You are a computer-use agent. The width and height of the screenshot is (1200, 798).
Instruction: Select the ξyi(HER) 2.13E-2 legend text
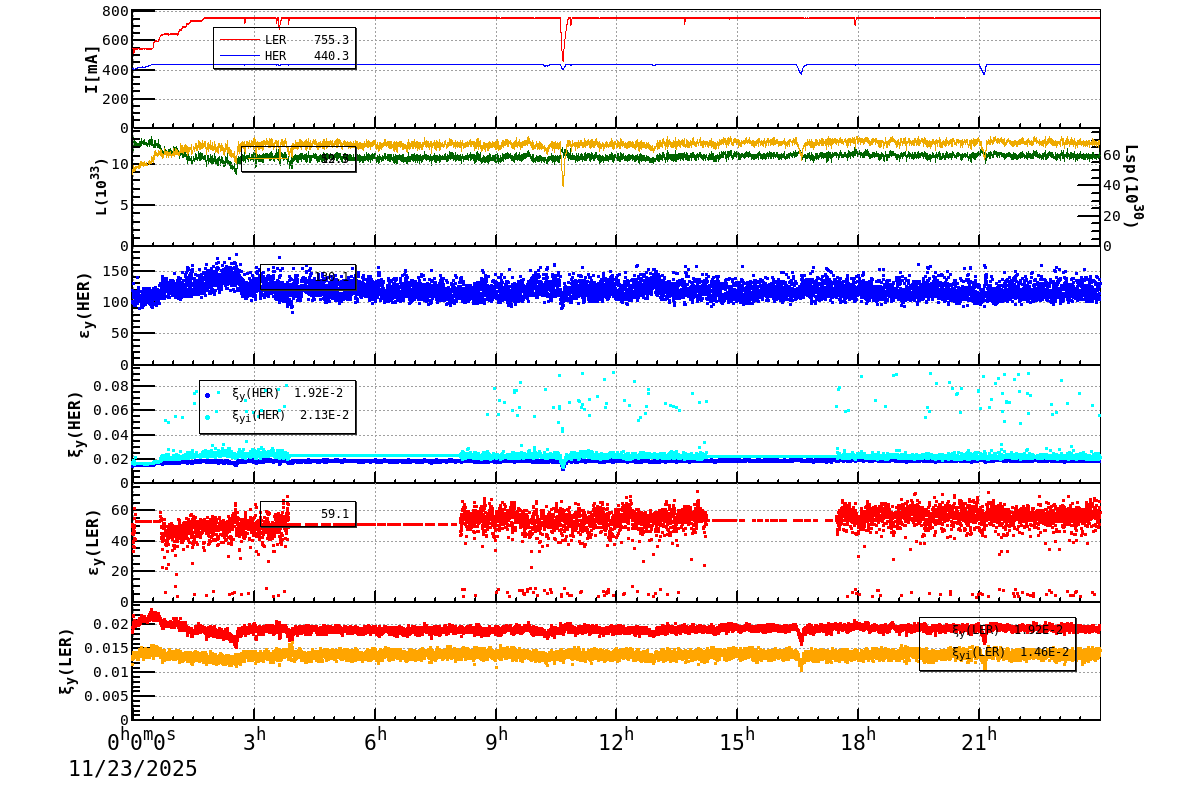coord(290,415)
